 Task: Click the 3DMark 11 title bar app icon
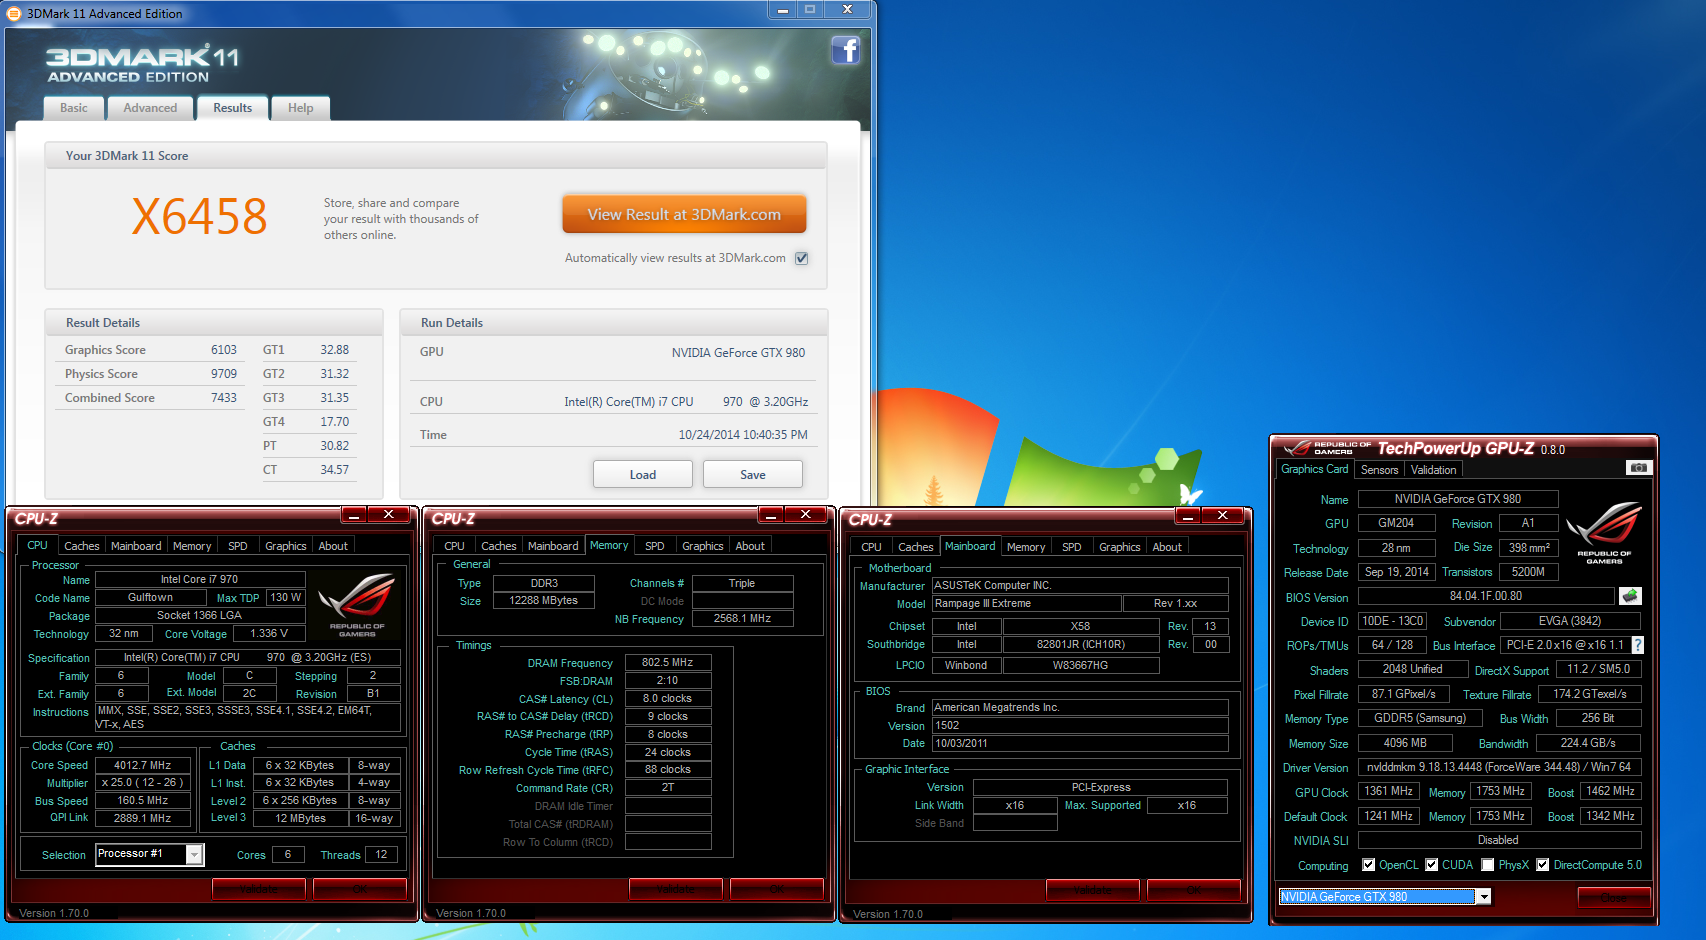click(x=14, y=13)
